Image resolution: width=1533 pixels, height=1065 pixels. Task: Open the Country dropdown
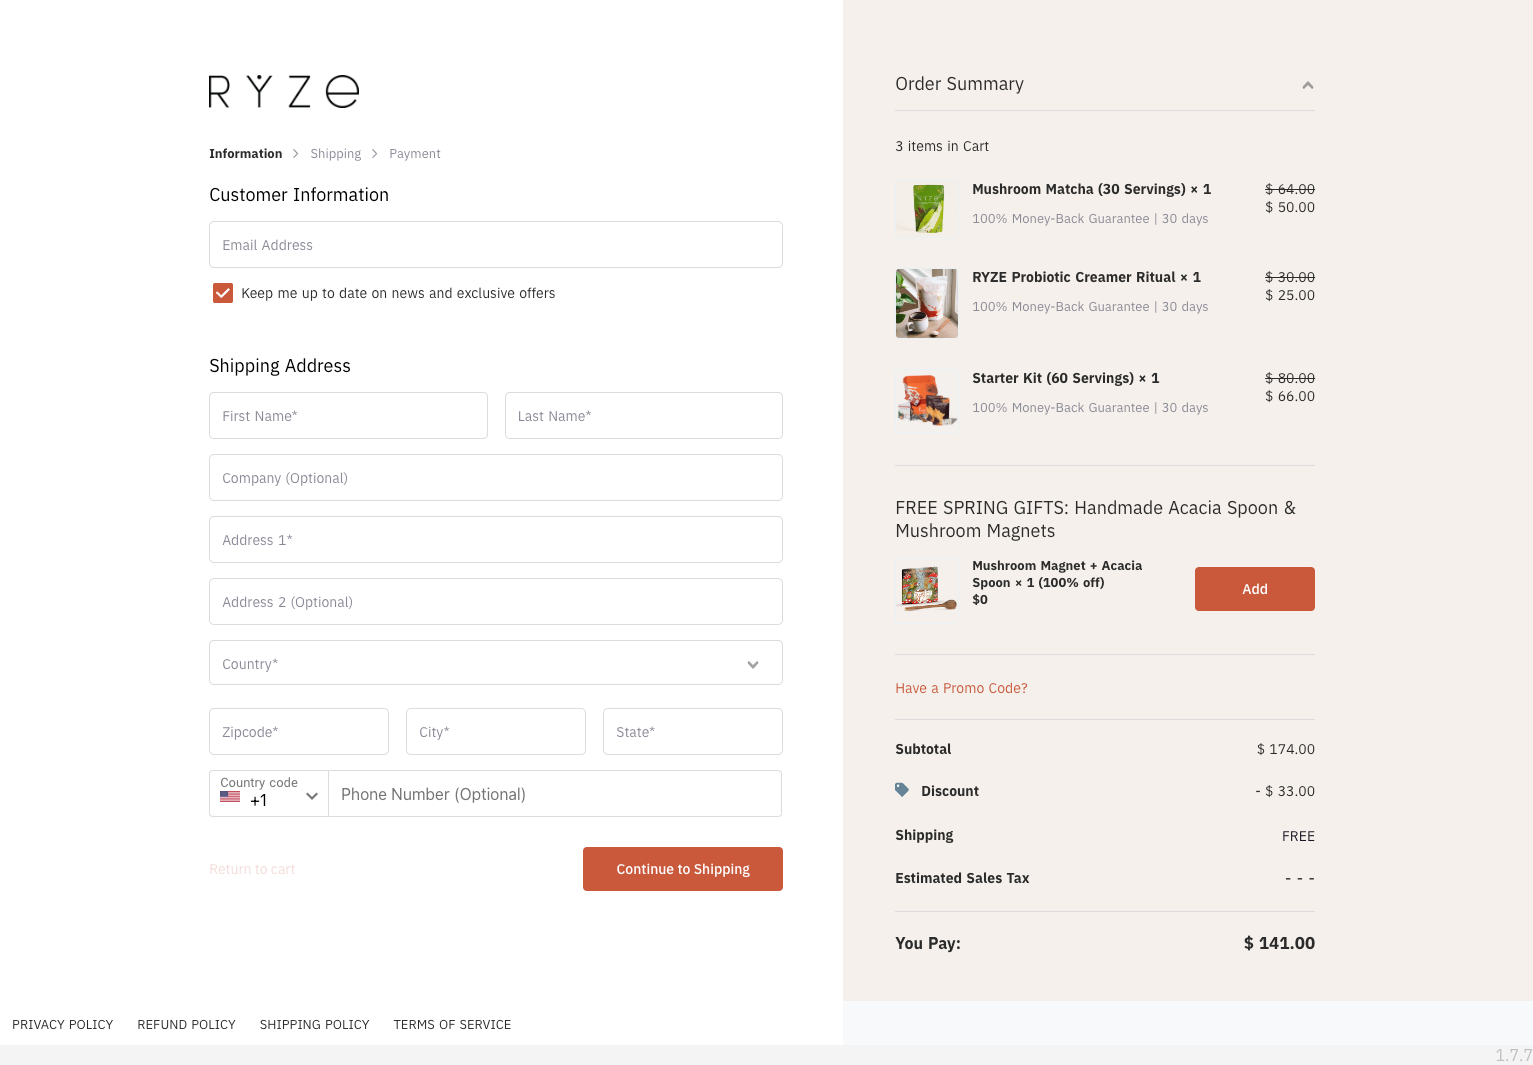496,663
